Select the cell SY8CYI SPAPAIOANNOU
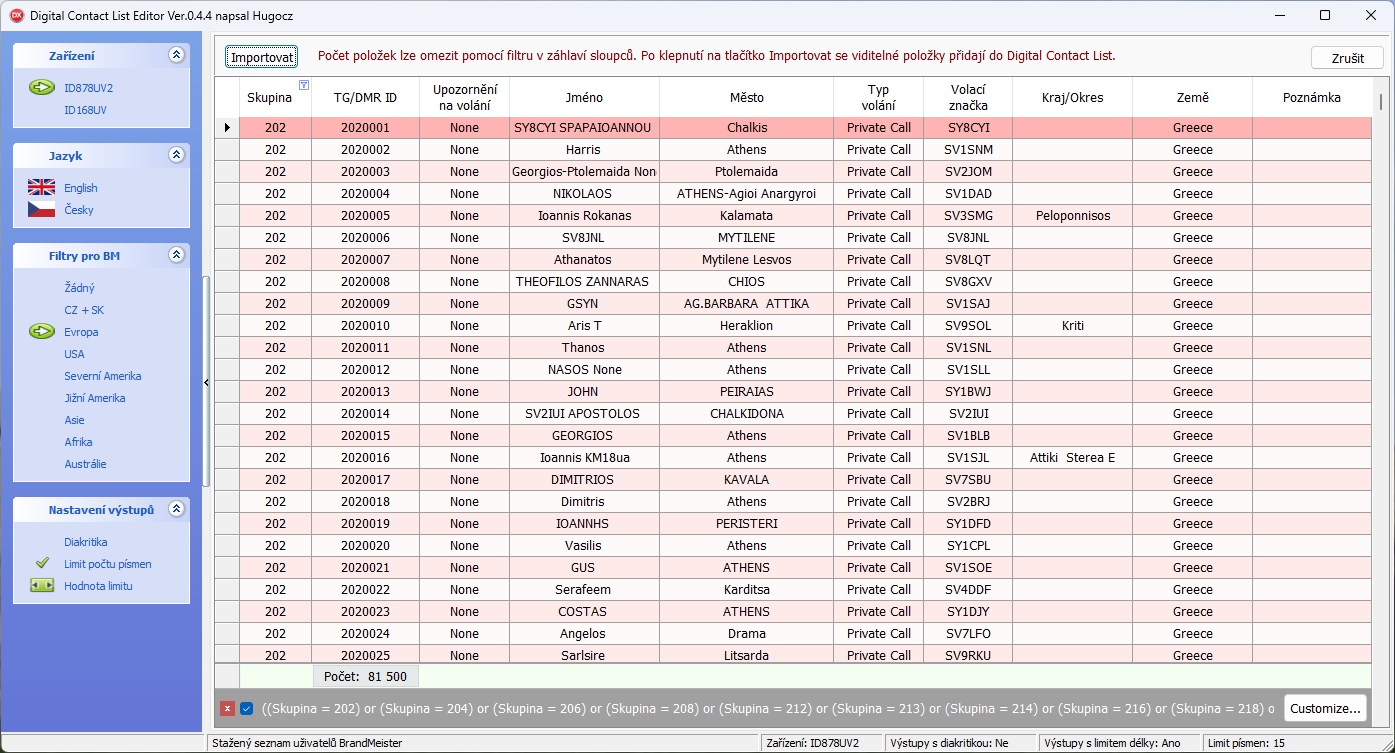Screen dimensions: 1395x753 tap(582, 127)
